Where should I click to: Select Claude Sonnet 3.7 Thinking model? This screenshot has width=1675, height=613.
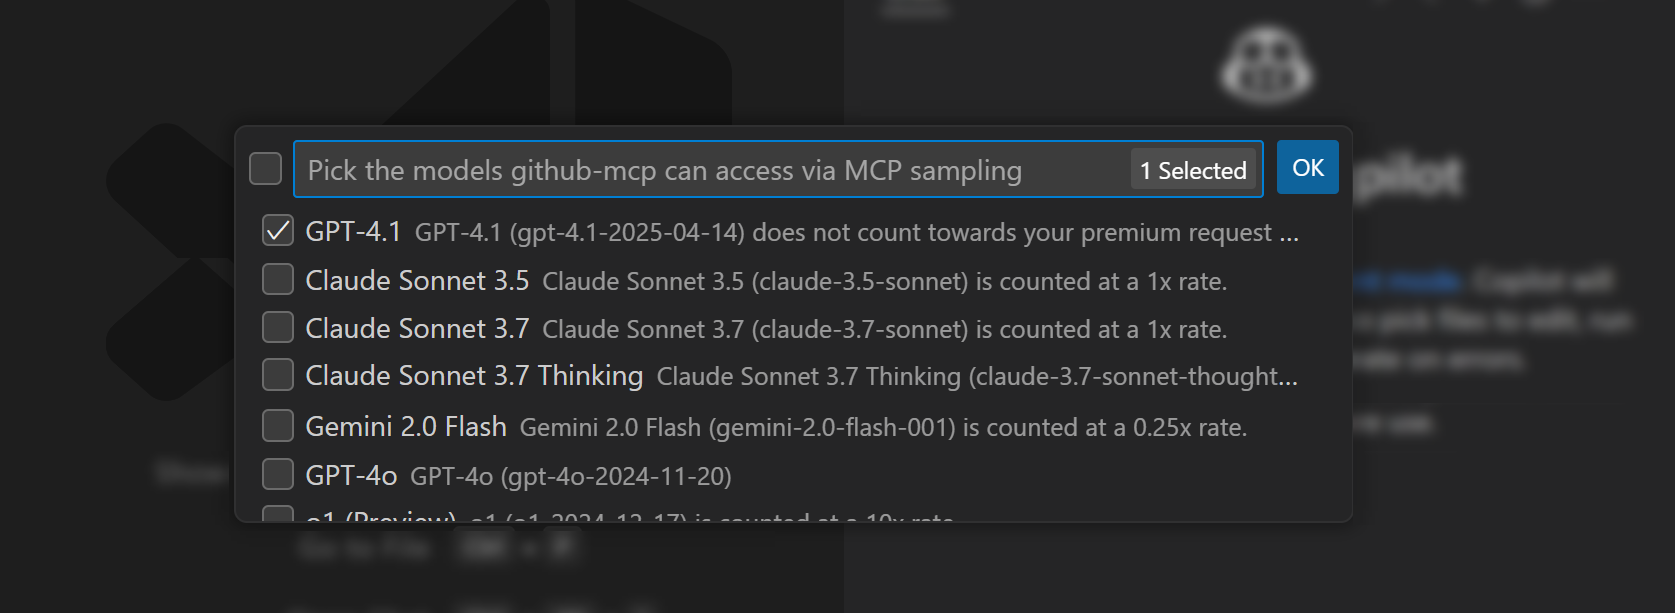coord(277,375)
